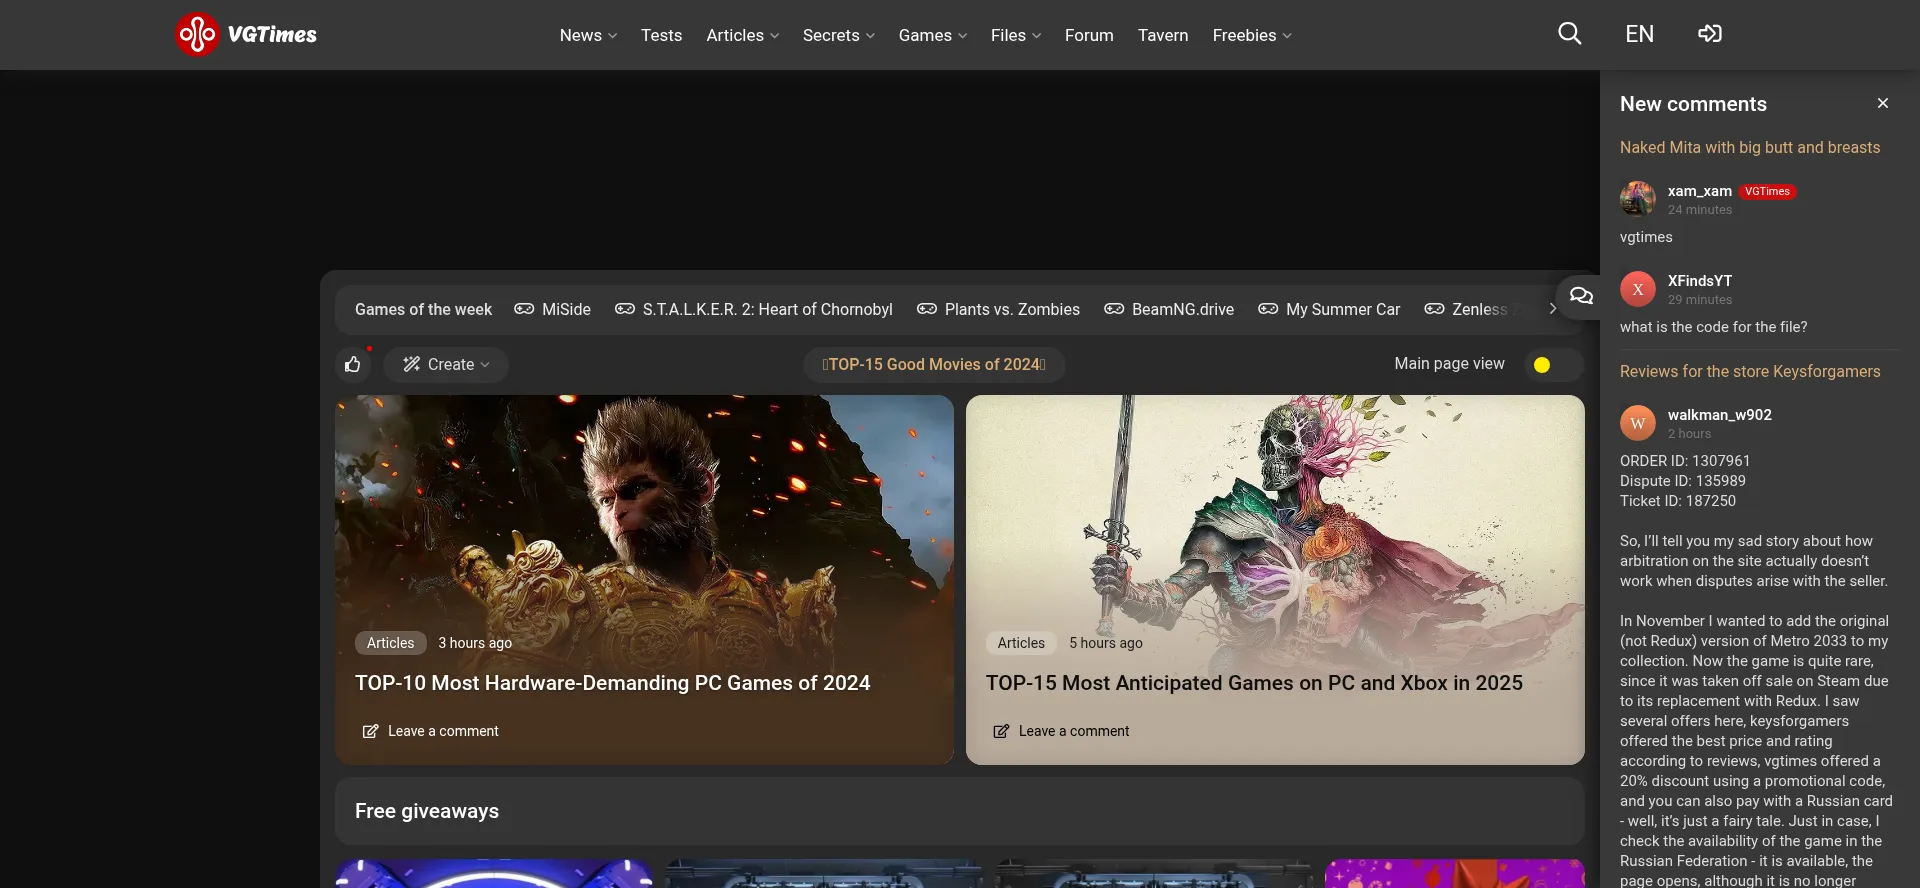1920x888 pixels.
Task: Open Free giveaways section heading
Action: 427,811
